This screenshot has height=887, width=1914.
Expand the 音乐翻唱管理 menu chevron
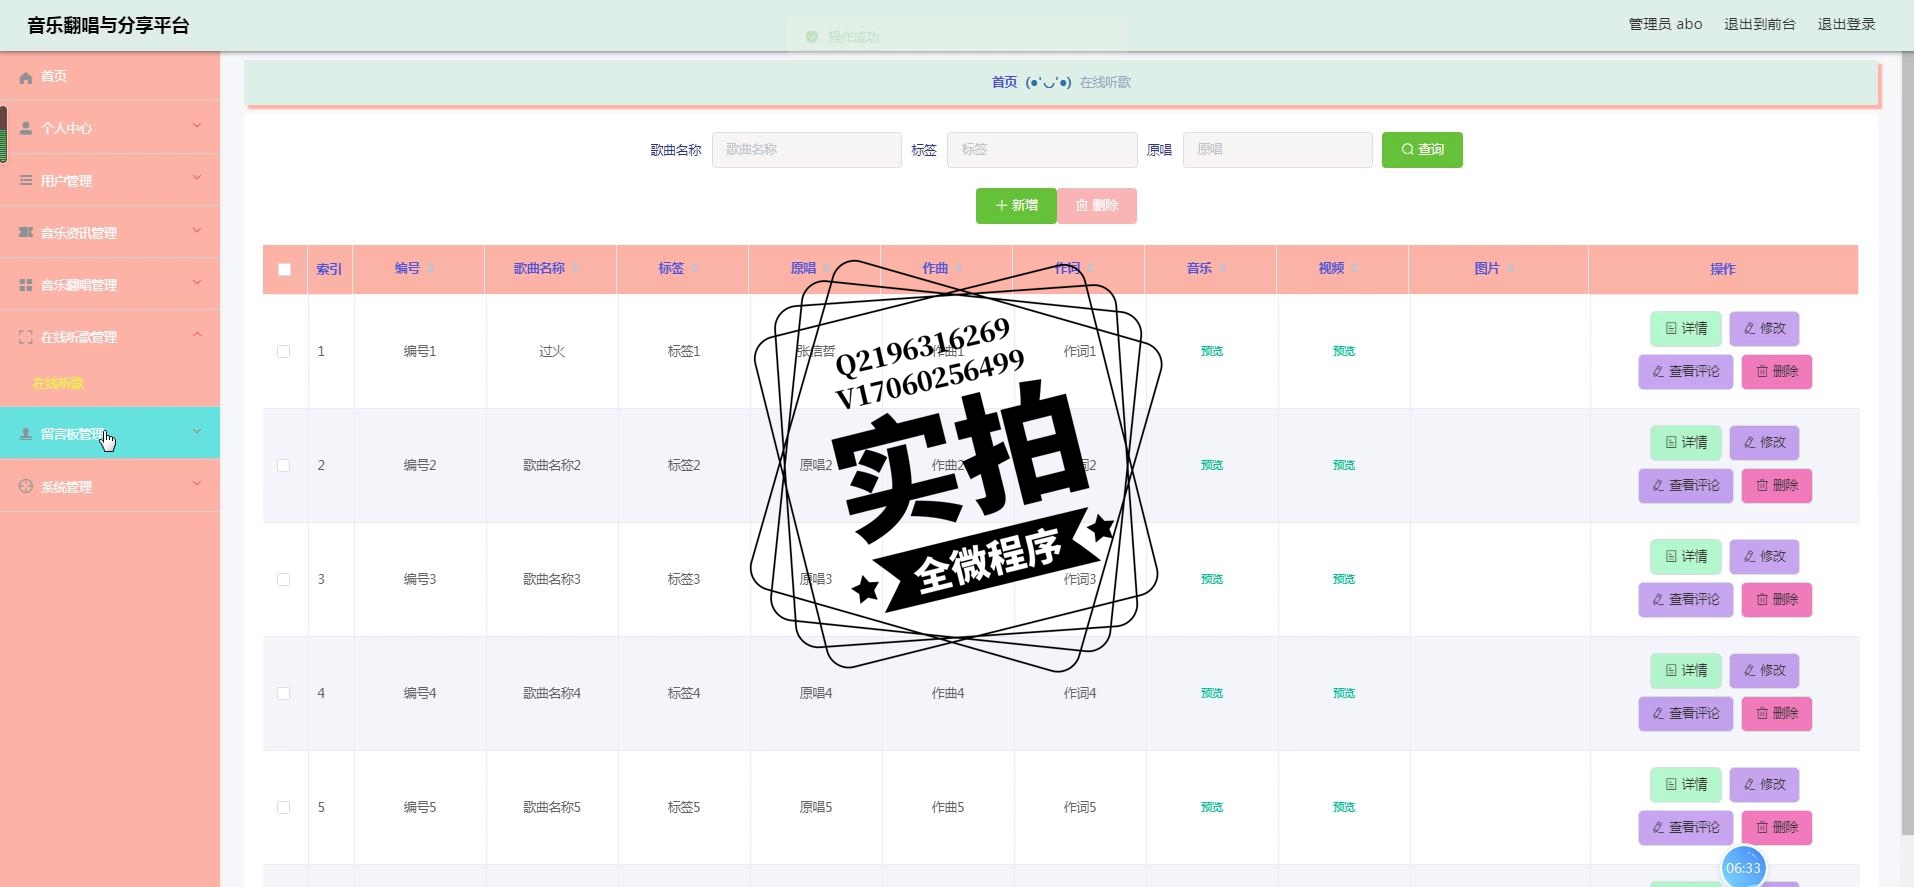[x=197, y=282]
